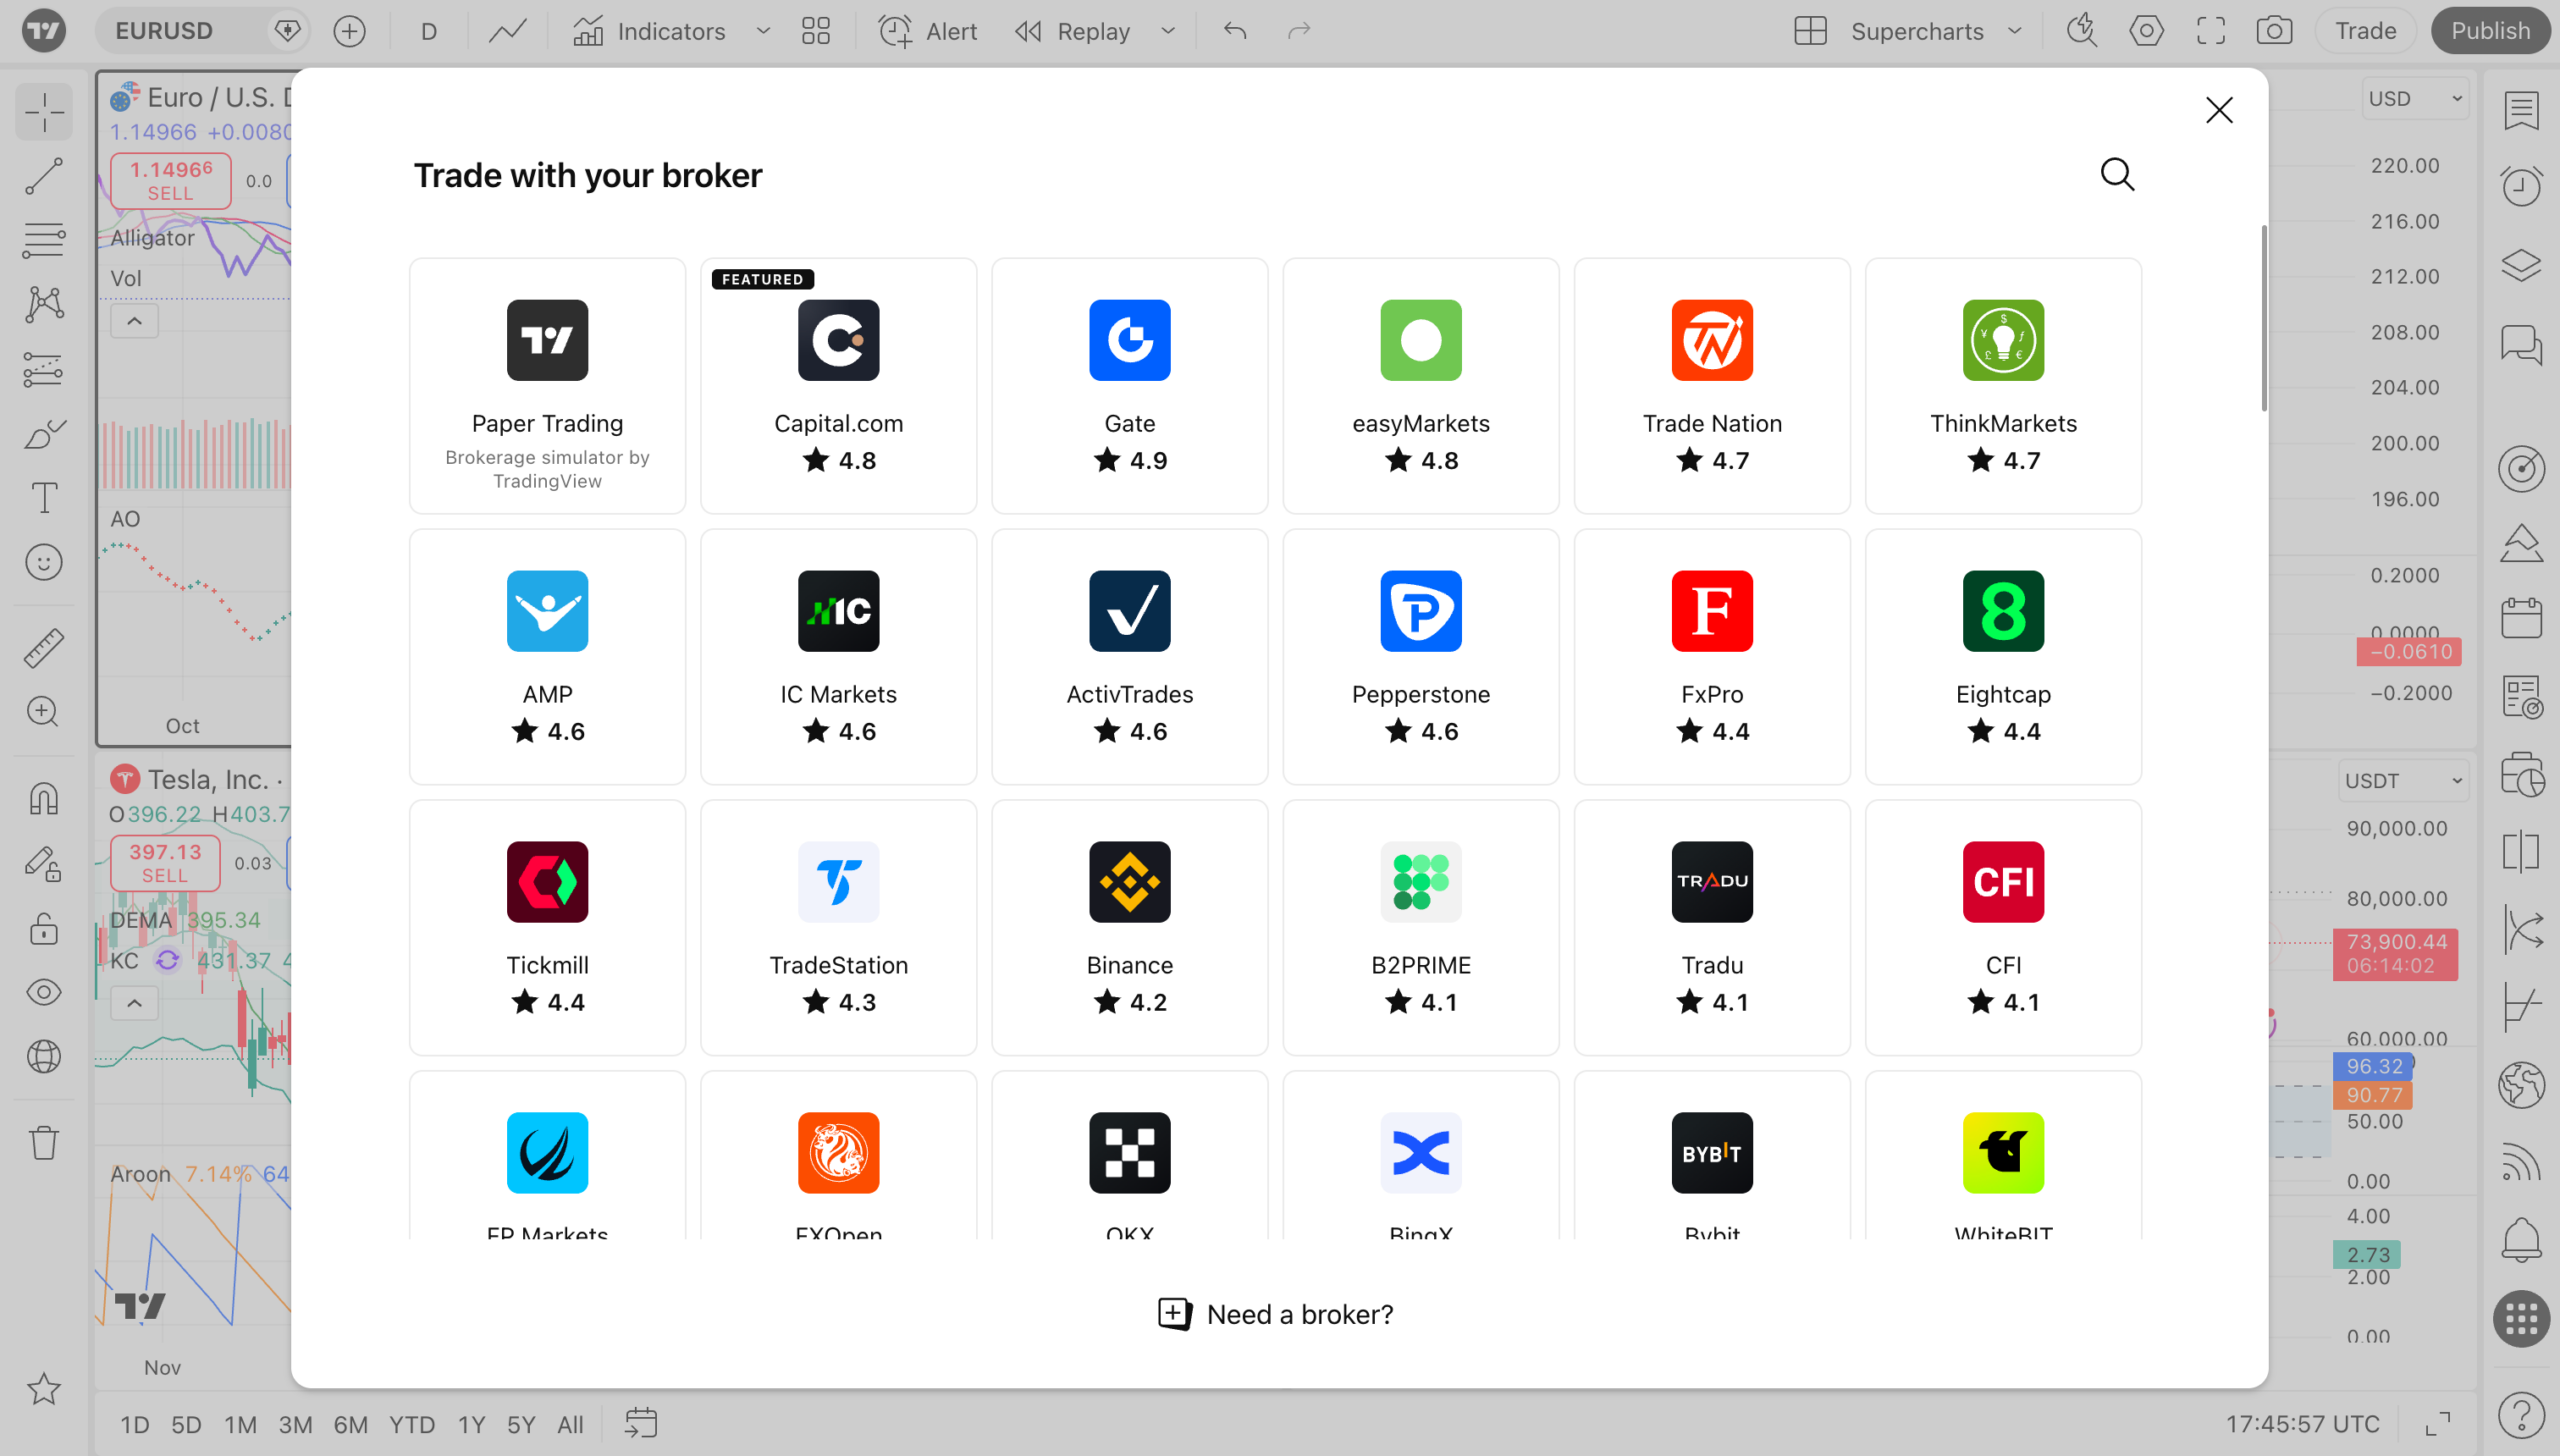Open chart settings hexagon icon
The height and width of the screenshot is (1456, 2560).
click(2146, 31)
